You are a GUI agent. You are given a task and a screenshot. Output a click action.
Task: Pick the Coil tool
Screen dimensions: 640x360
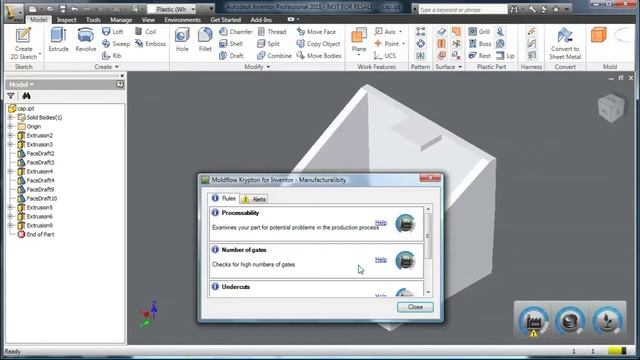[x=146, y=31]
